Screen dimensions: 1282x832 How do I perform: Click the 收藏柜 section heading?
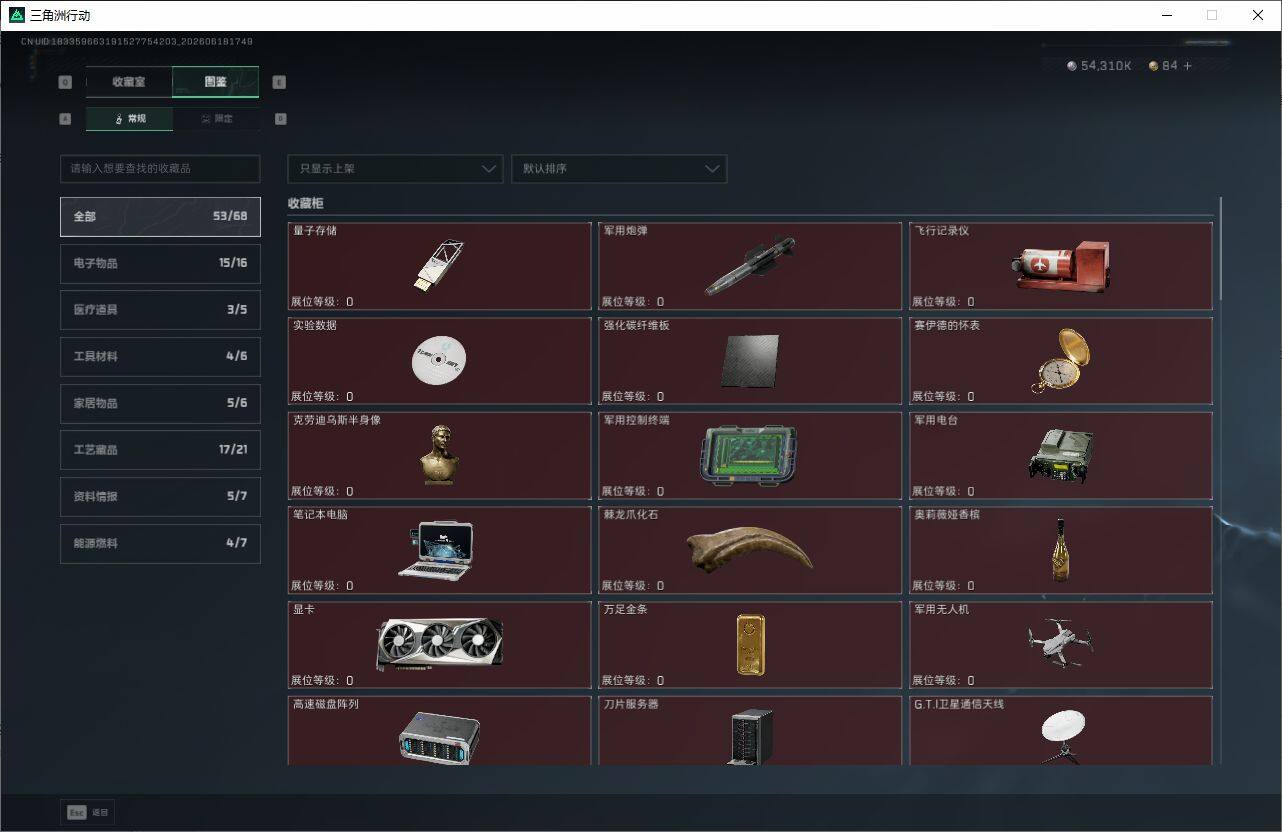(306, 203)
